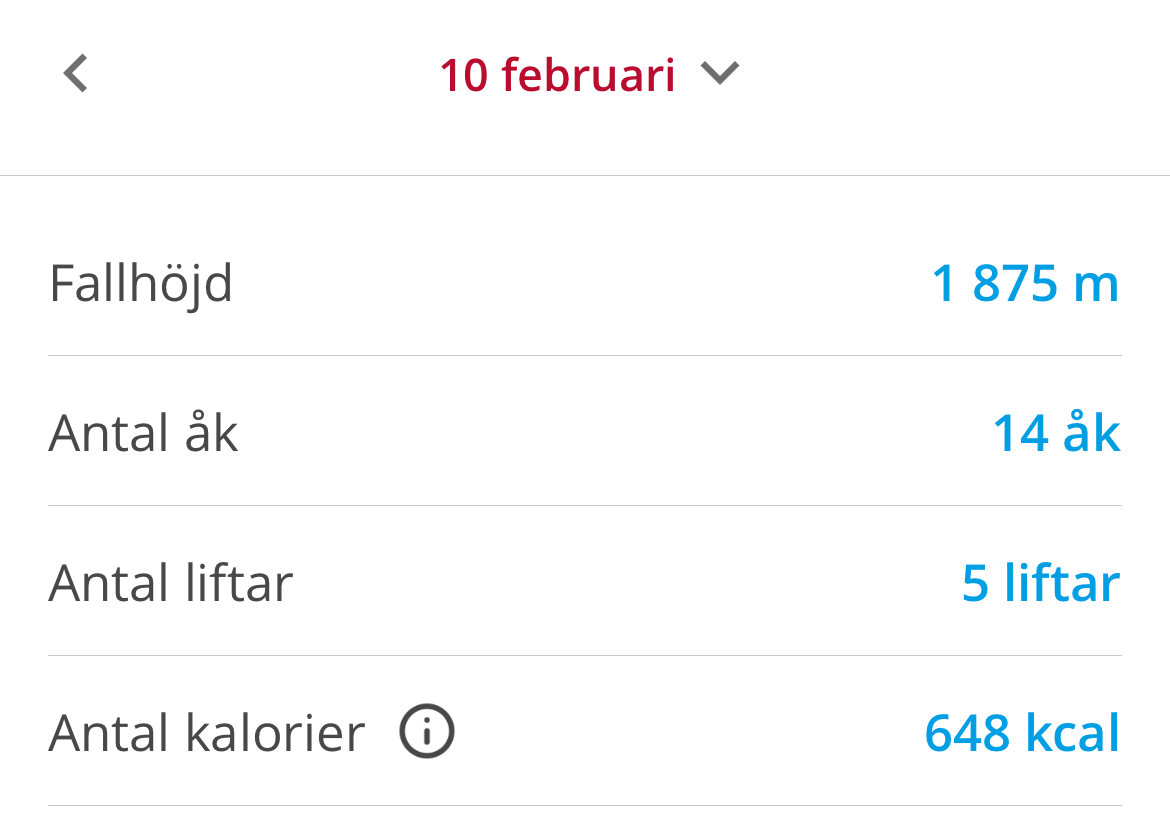Open the info icon beside Antal kalorier
This screenshot has height=825, width=1170.
pos(427,731)
